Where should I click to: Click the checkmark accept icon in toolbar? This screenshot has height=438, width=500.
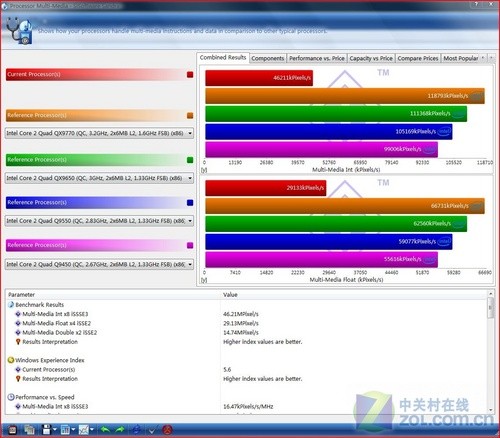[x=152, y=430]
